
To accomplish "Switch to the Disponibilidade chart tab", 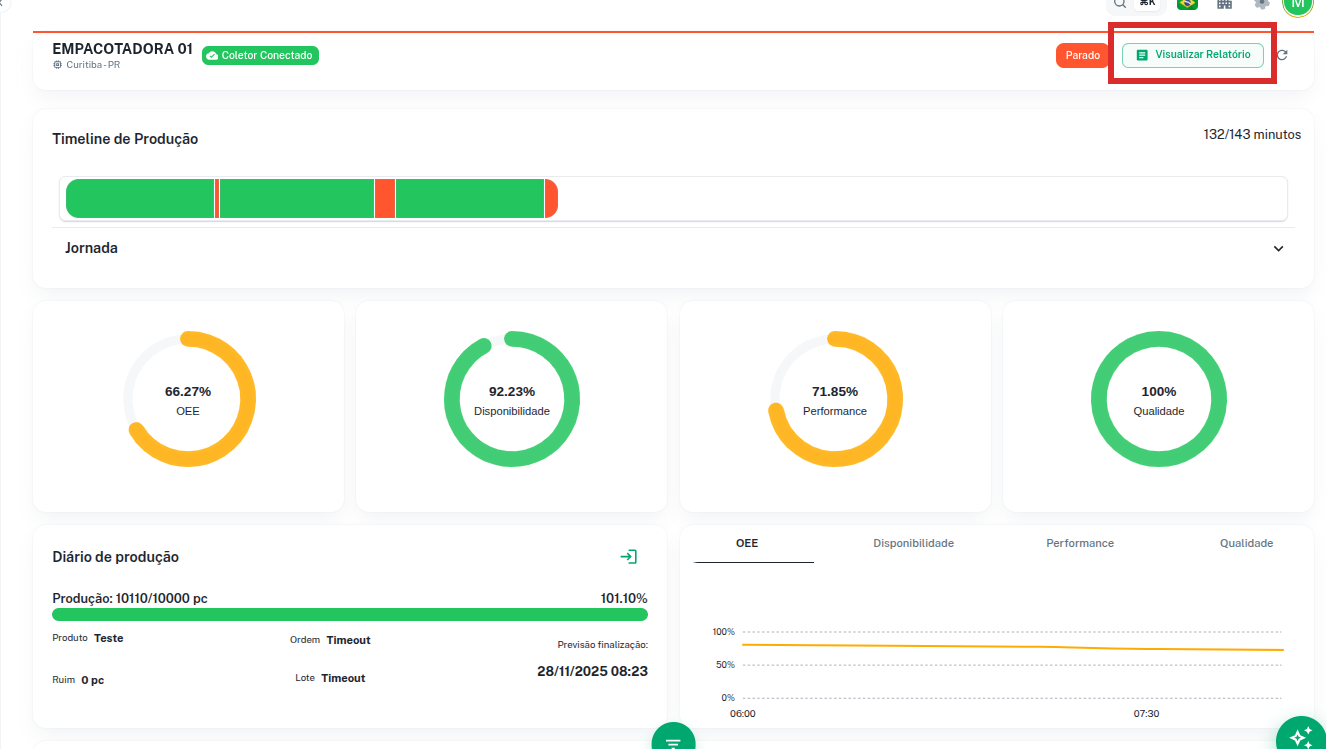I will coord(913,543).
